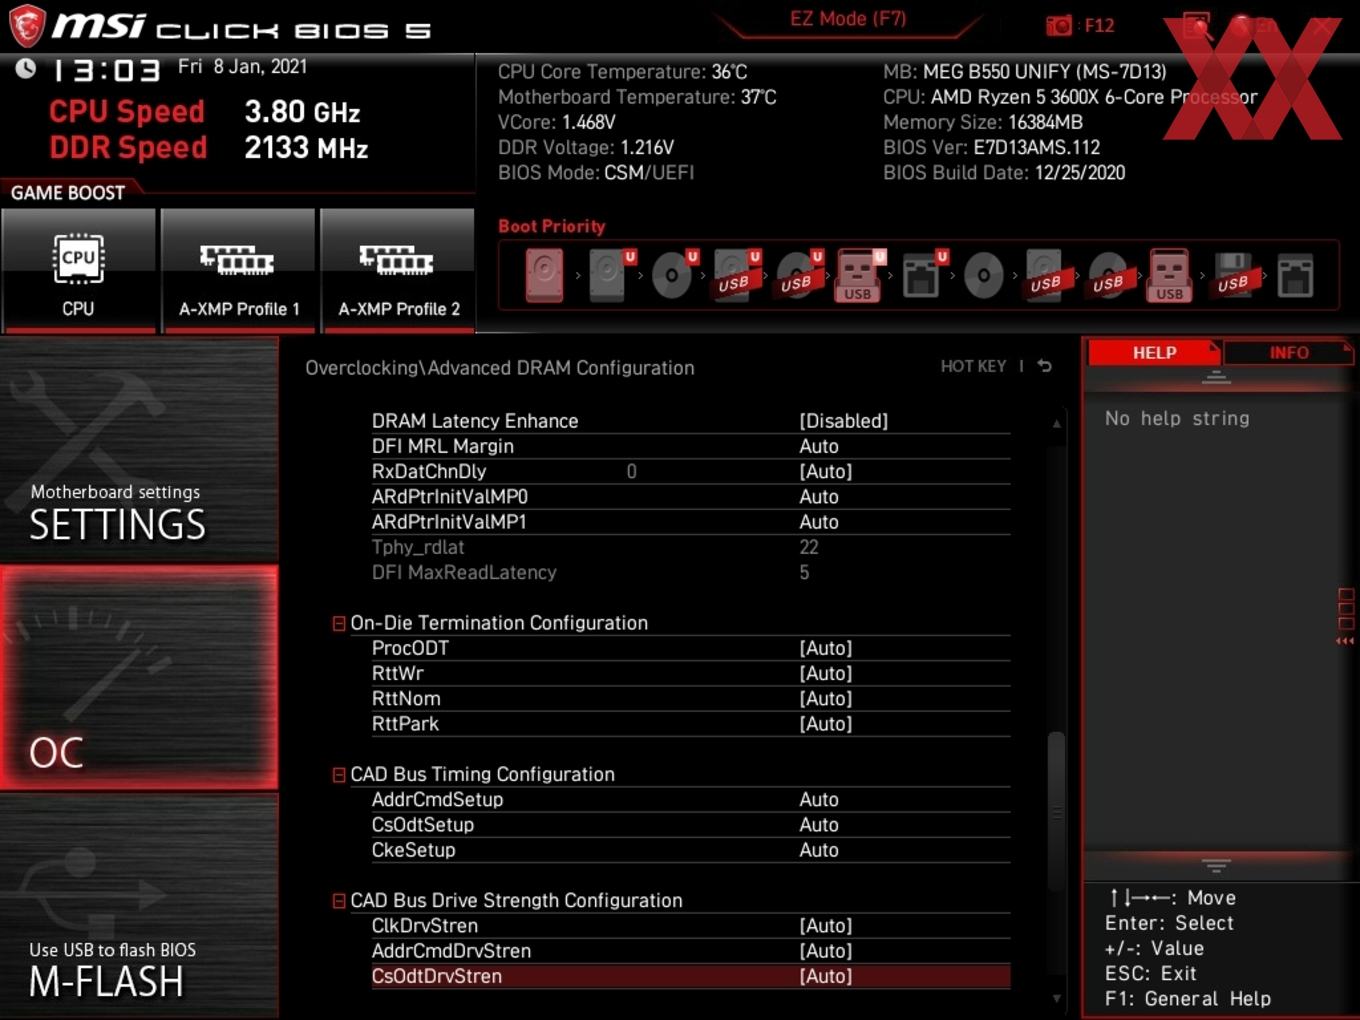Select legacy USB key boot icon without badge
Screen dimensions: 1360x1020
pos(1169,275)
